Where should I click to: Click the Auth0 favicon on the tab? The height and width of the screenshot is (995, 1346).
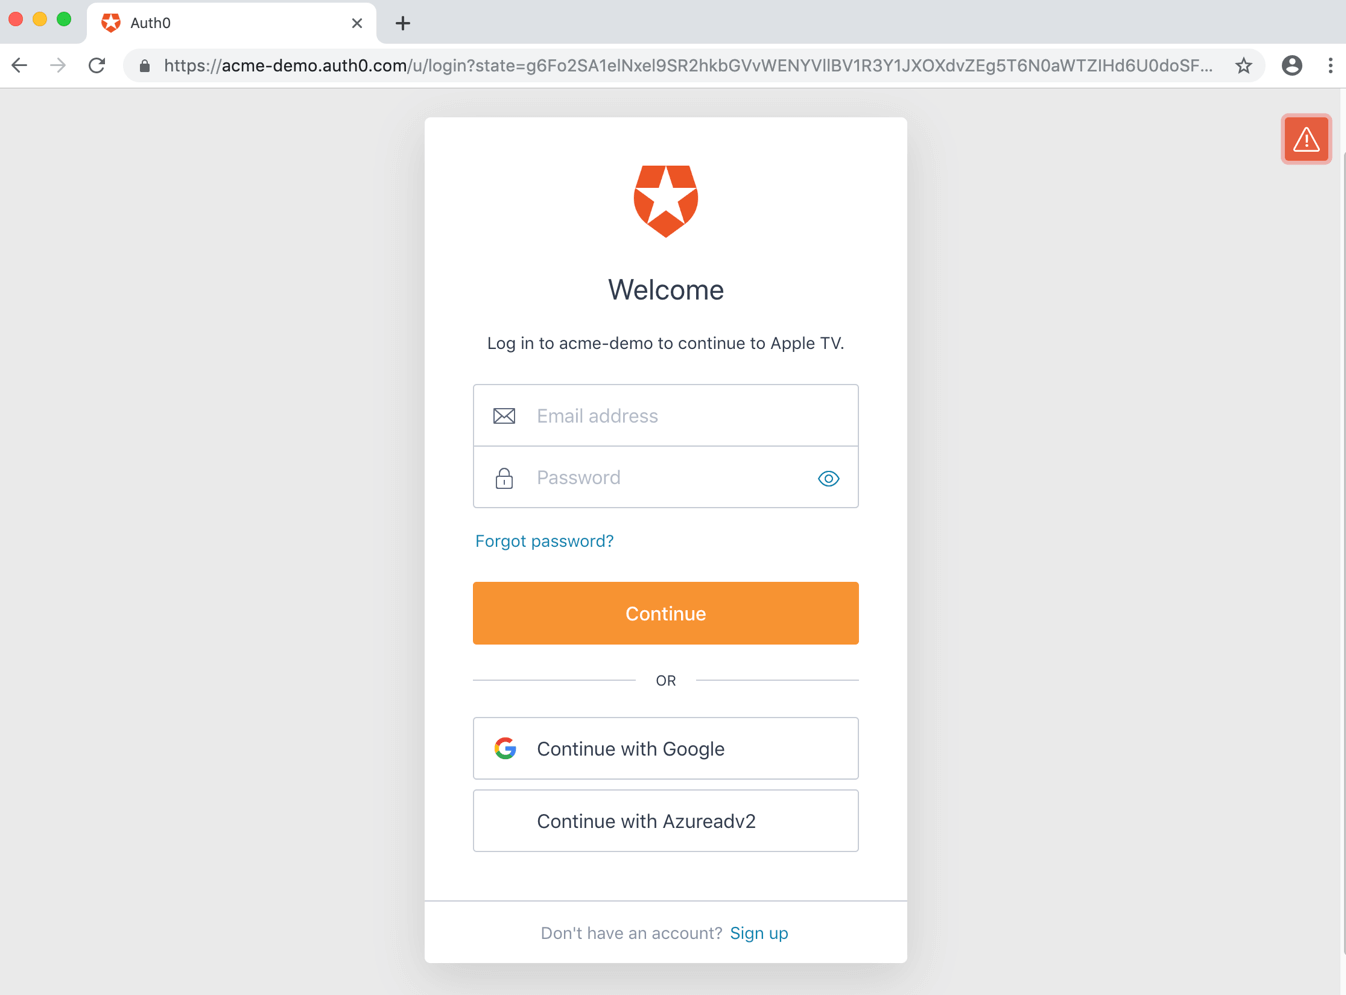coord(110,22)
